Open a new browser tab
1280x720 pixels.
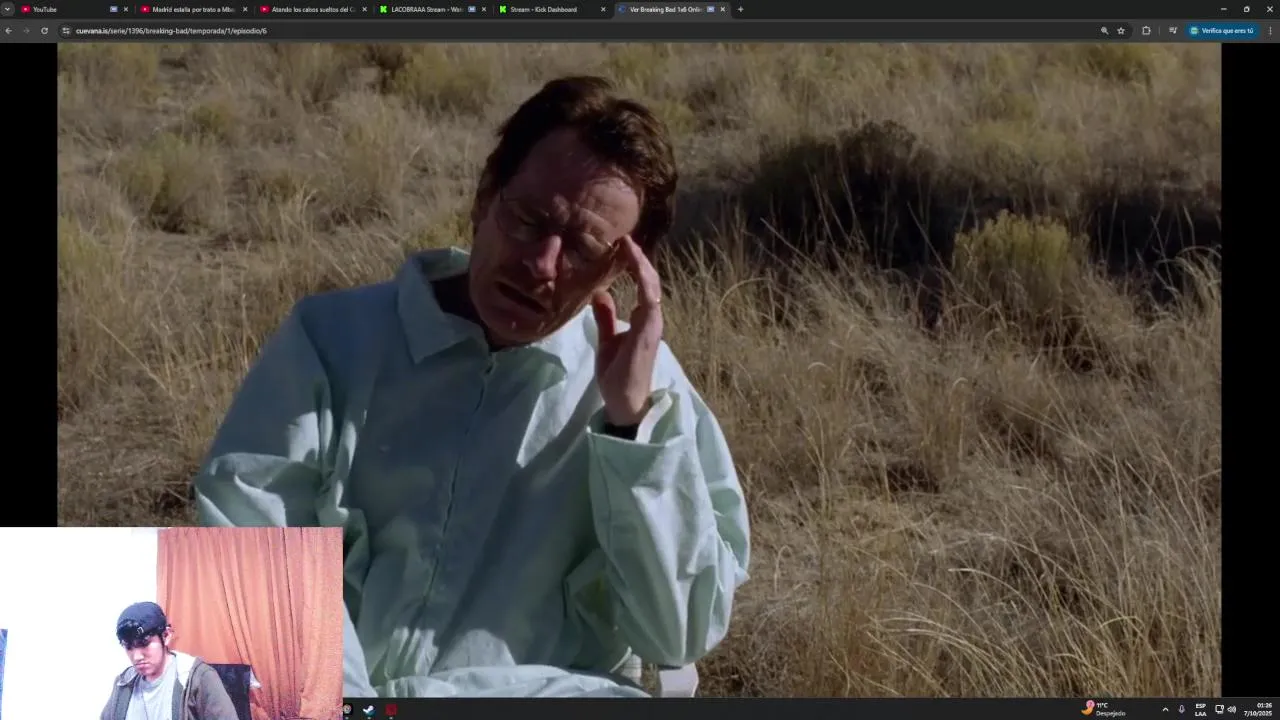point(740,9)
